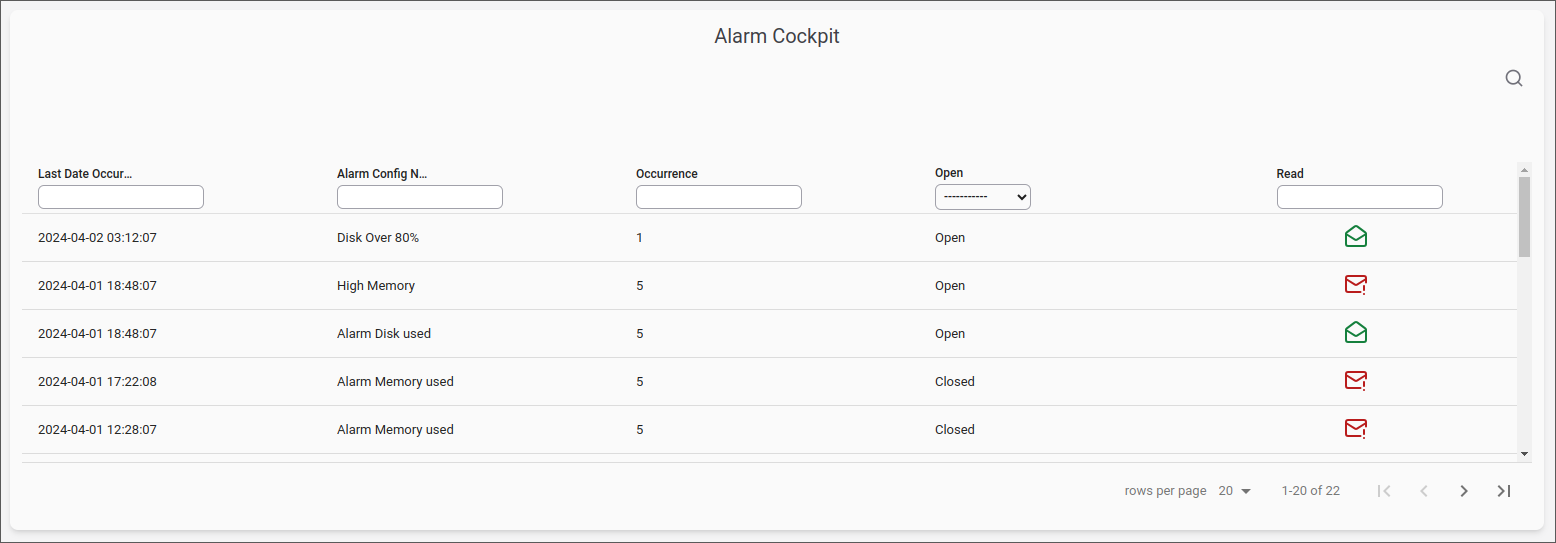
Task: Expand rows per page dropdown
Action: pyautogui.click(x=1235, y=491)
